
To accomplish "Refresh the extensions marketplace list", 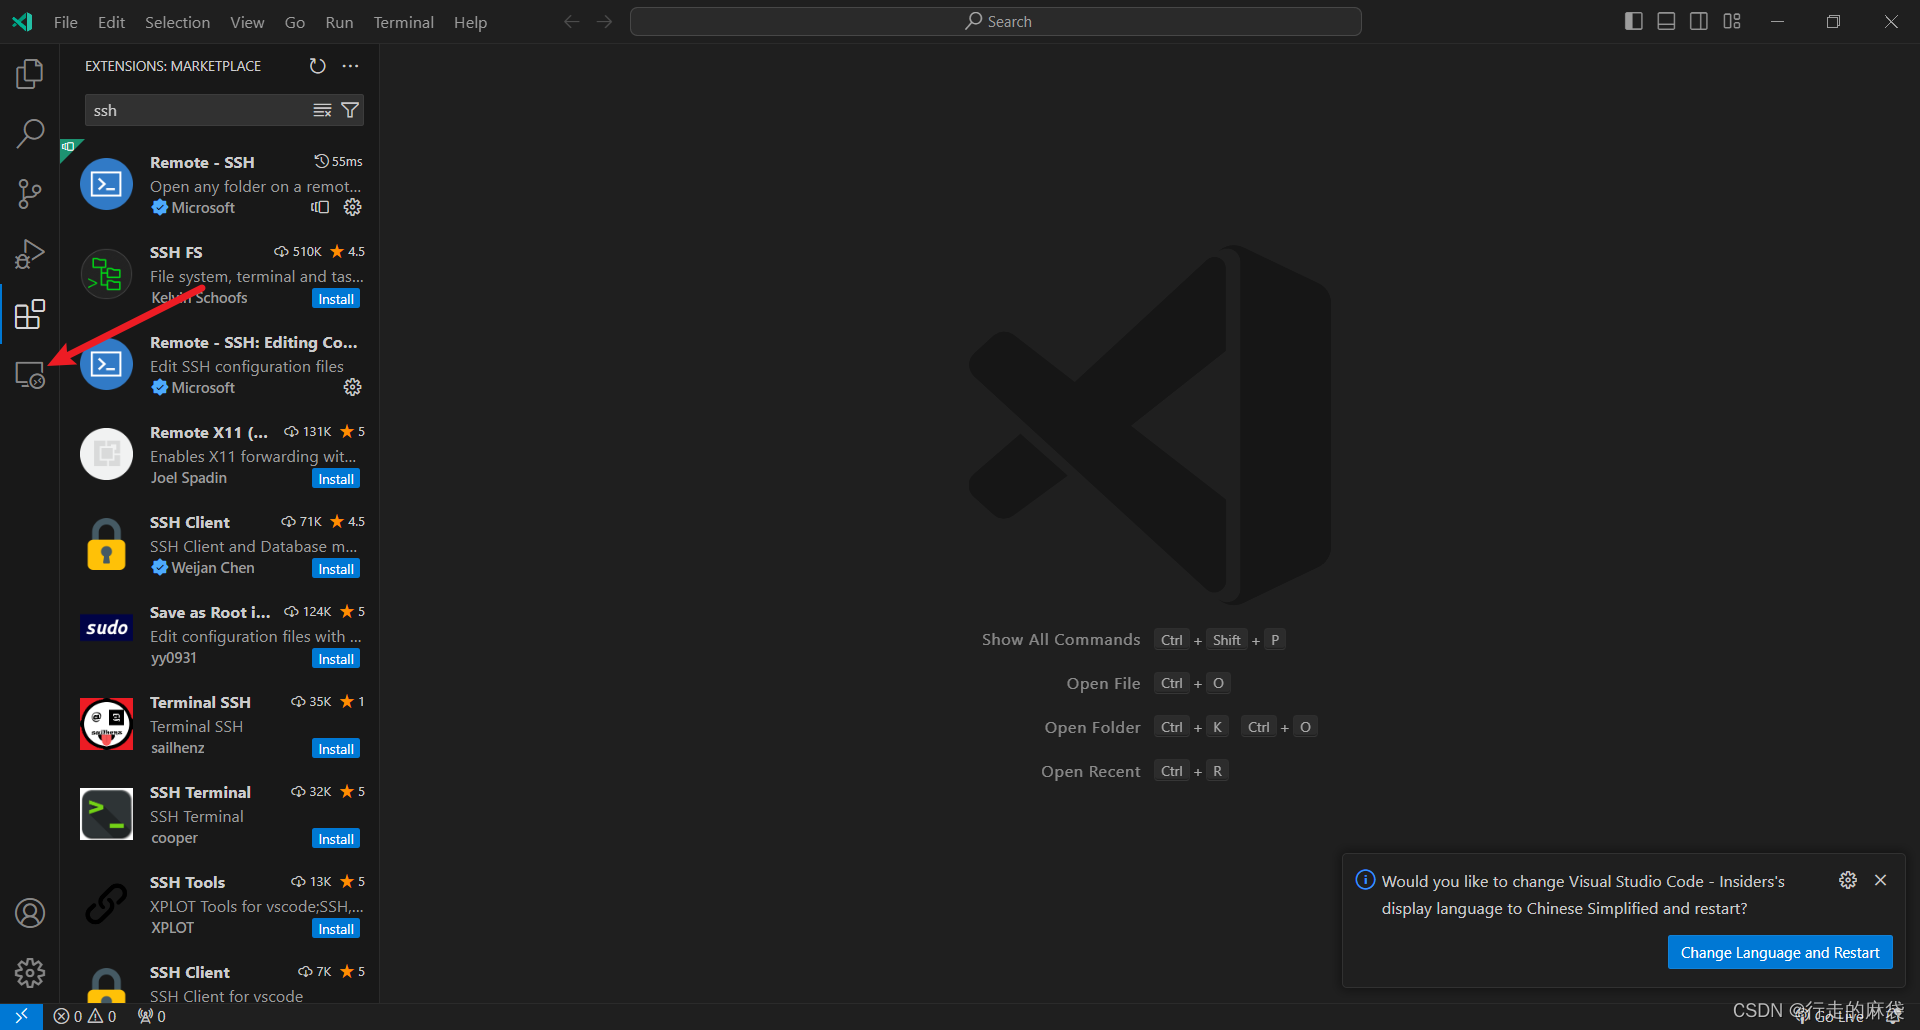I will tap(317, 66).
